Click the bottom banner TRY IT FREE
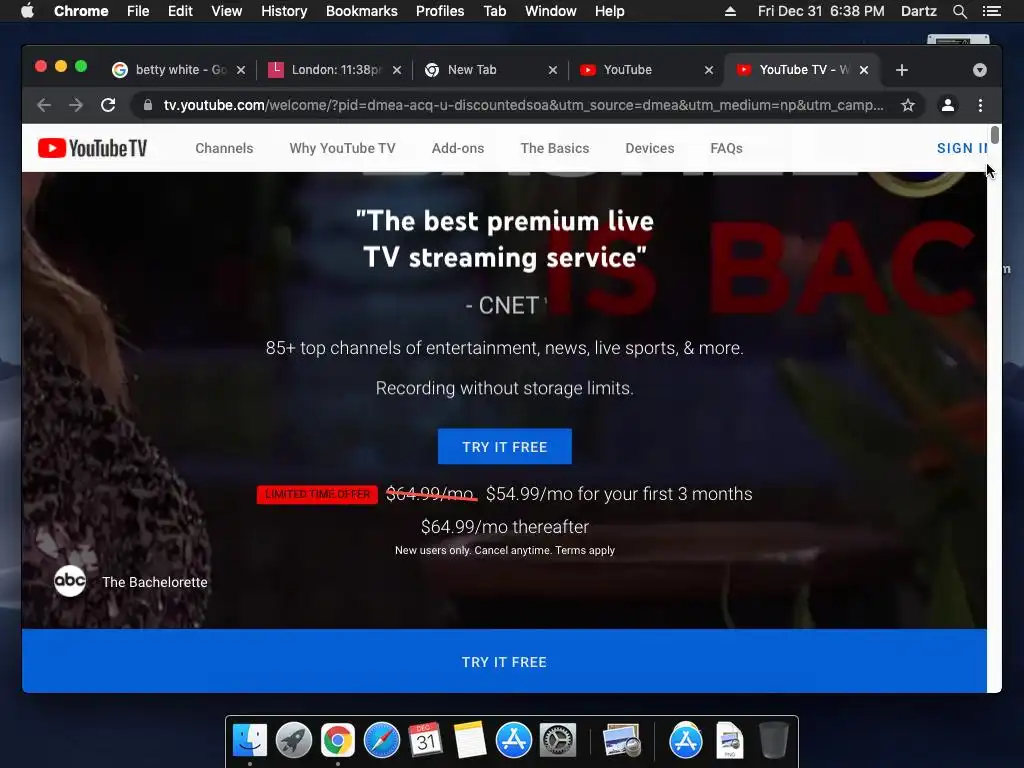This screenshot has height=768, width=1024. pos(504,662)
